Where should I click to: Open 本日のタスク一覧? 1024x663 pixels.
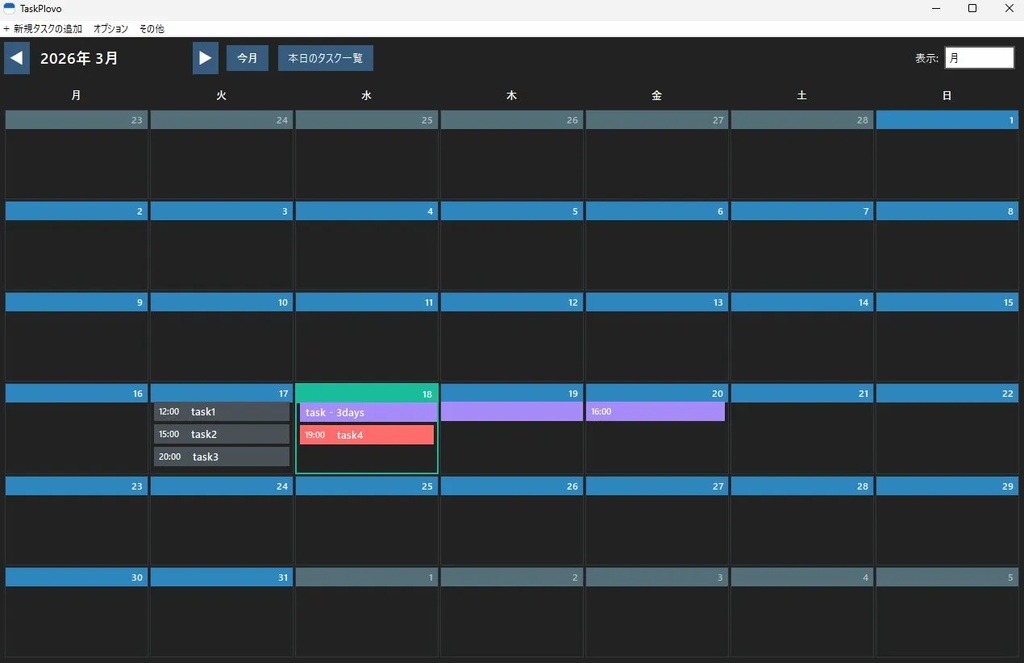[325, 57]
